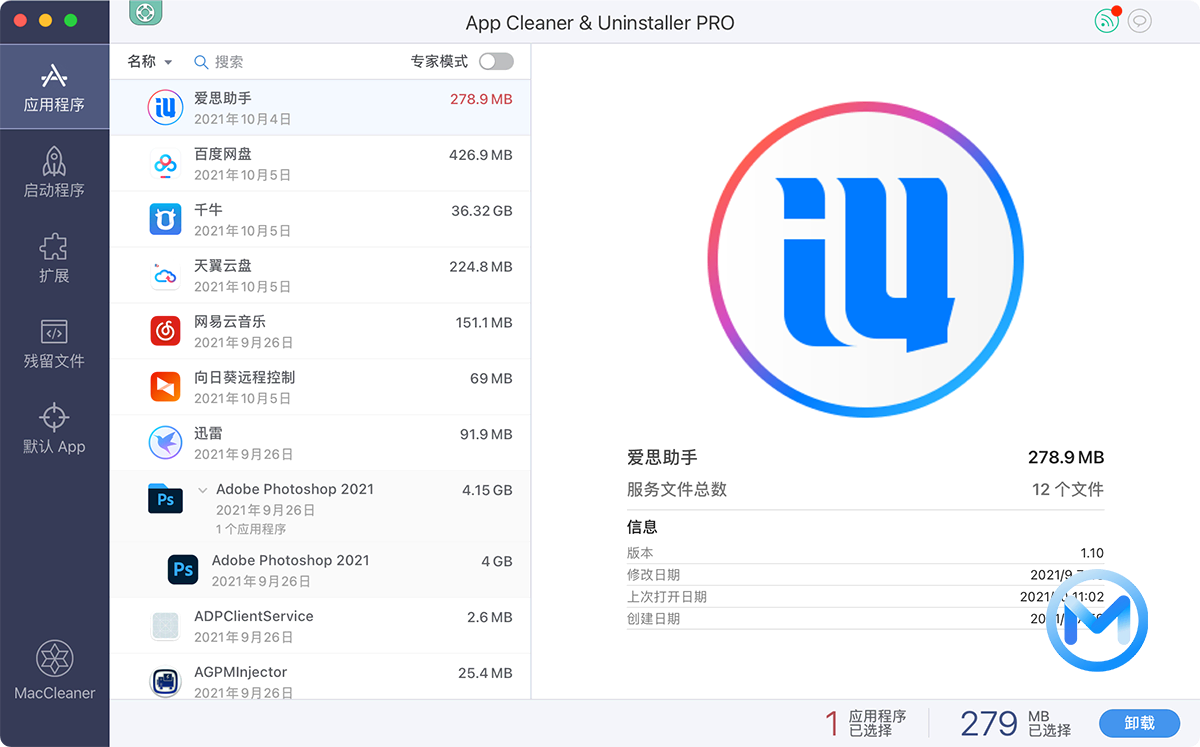Click the 278.9 MB size label of 爱思助手

(481, 99)
